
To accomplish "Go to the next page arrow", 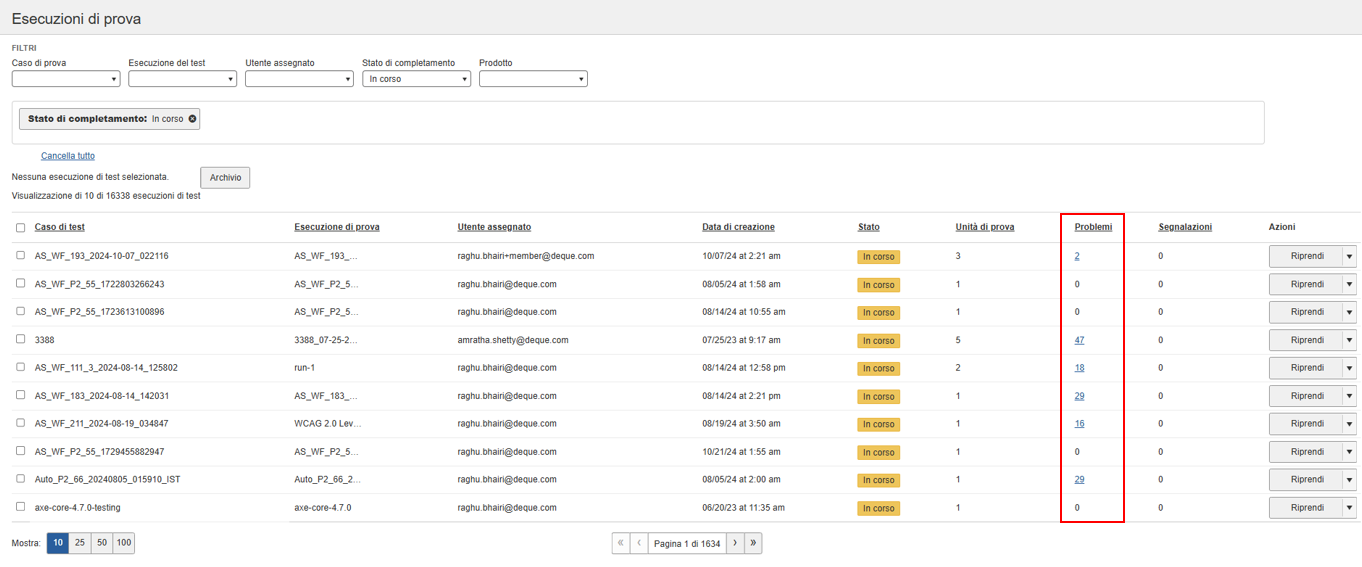I will (x=735, y=543).
